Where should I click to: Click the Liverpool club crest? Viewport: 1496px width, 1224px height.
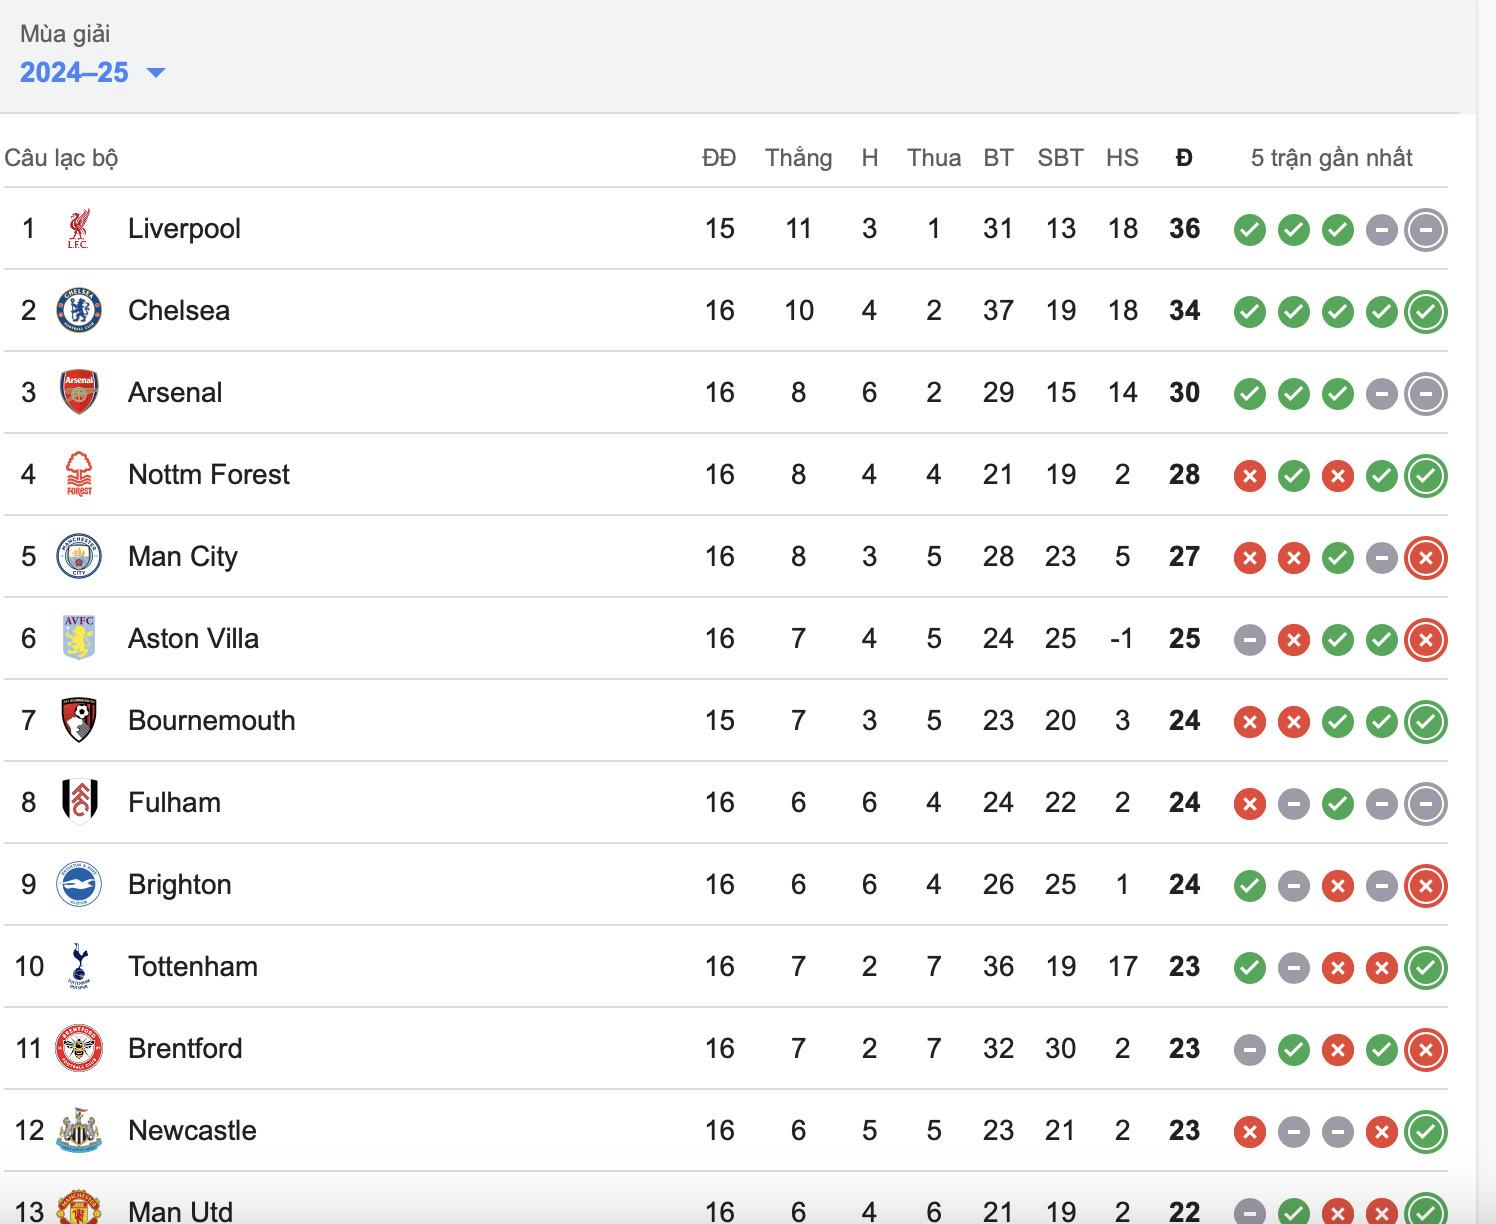pyautogui.click(x=78, y=228)
